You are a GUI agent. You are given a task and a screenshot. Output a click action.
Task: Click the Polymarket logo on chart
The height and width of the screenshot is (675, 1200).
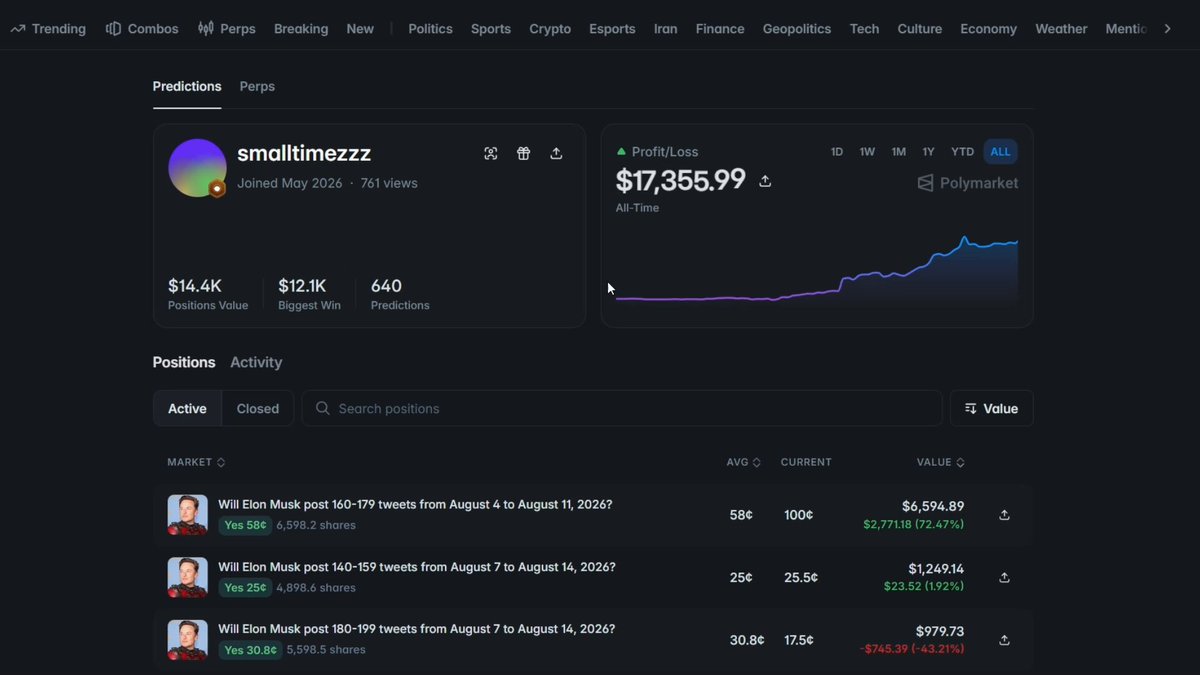[967, 183]
